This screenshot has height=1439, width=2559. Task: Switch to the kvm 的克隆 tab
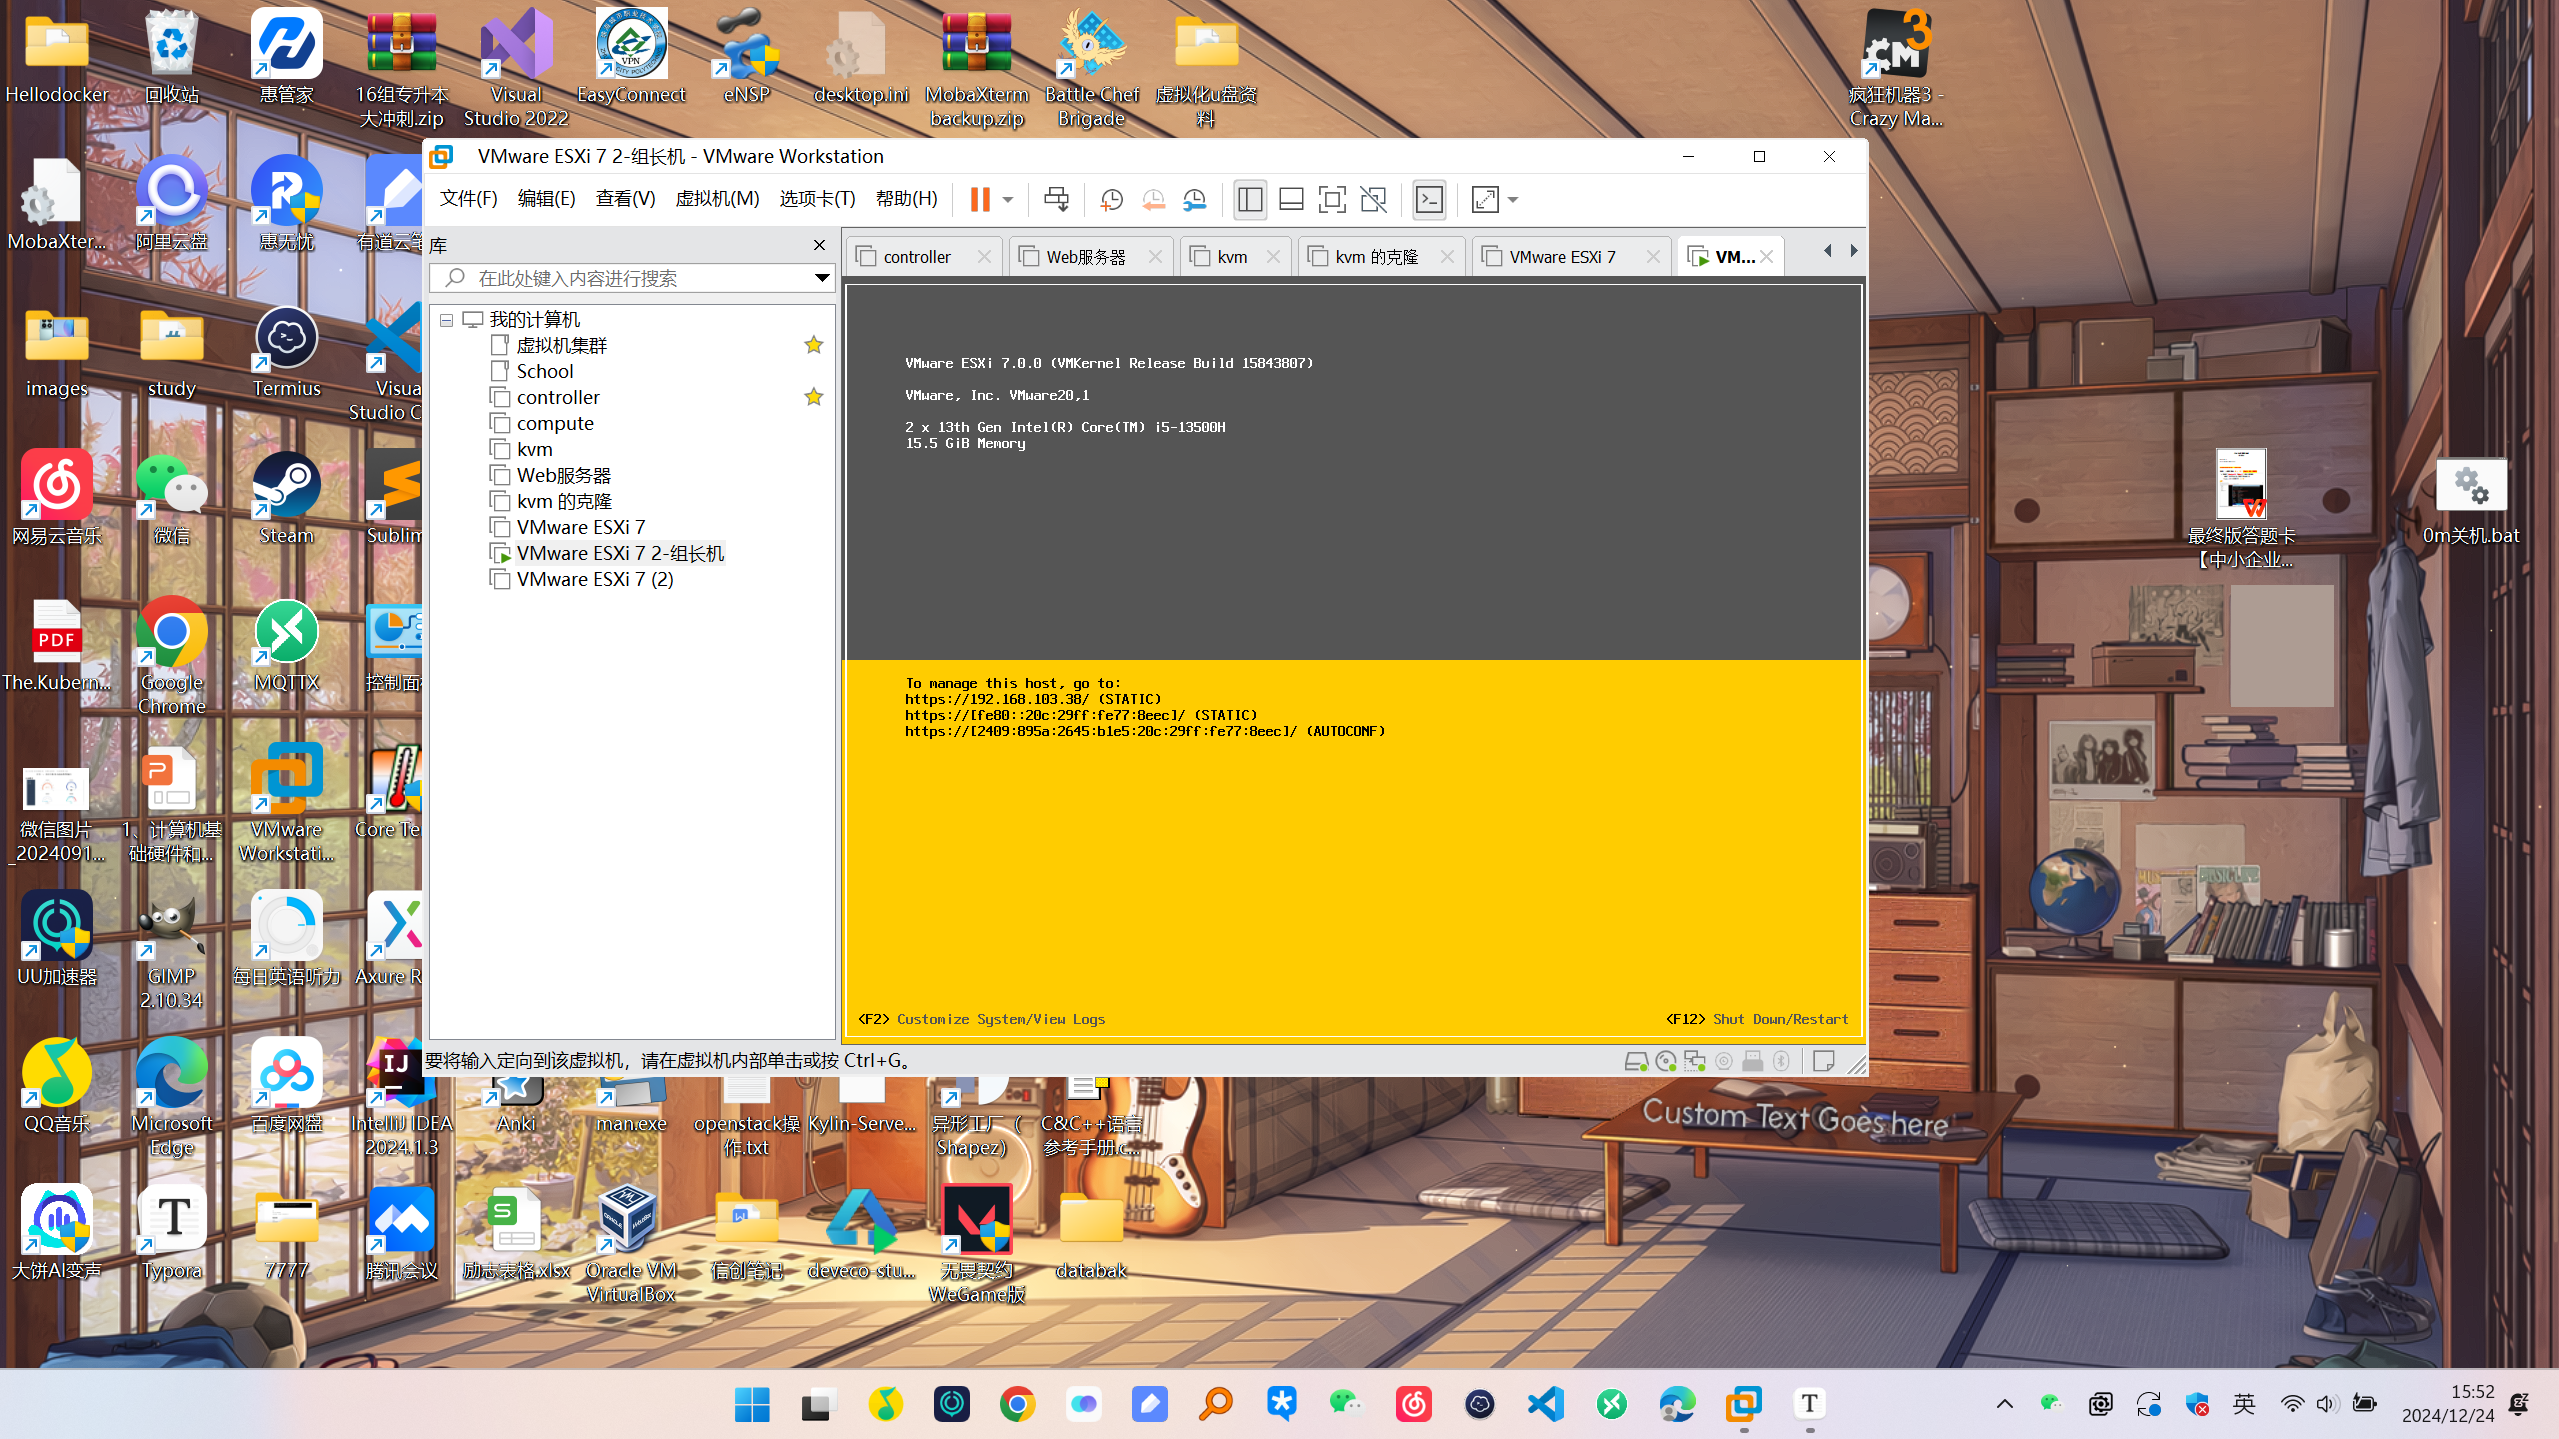coord(1375,257)
